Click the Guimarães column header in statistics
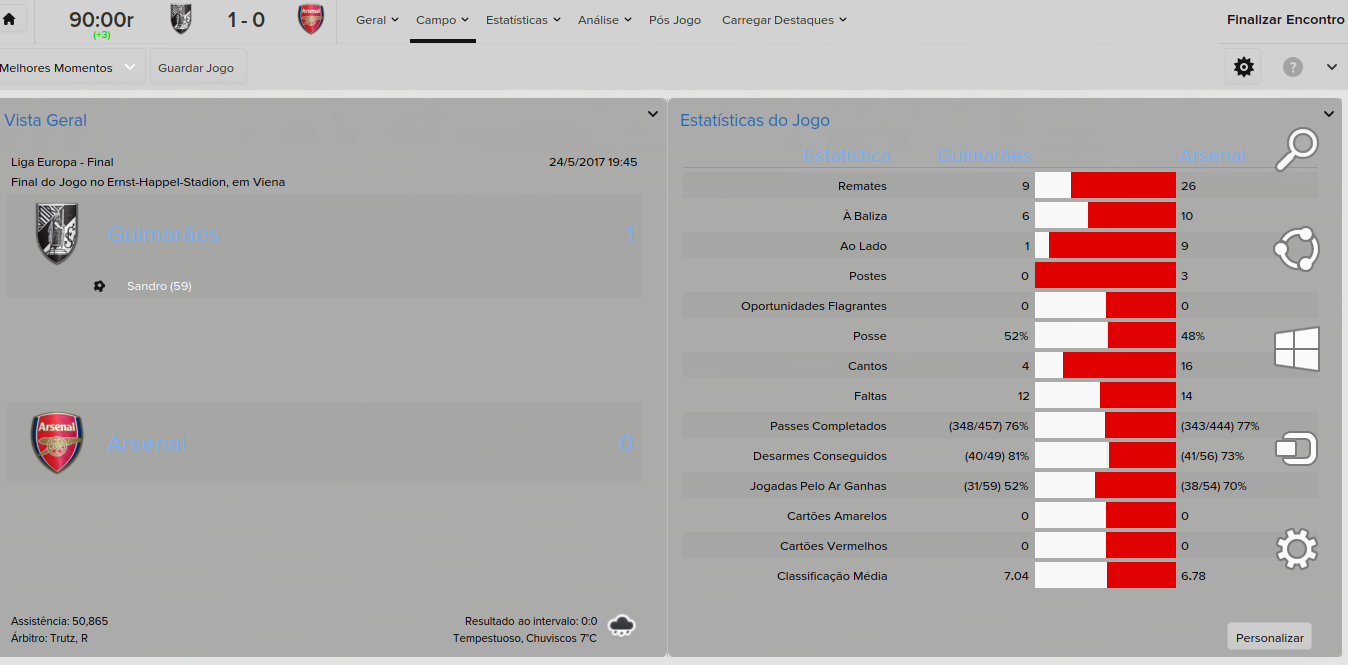This screenshot has height=665, width=1348. 984,156
